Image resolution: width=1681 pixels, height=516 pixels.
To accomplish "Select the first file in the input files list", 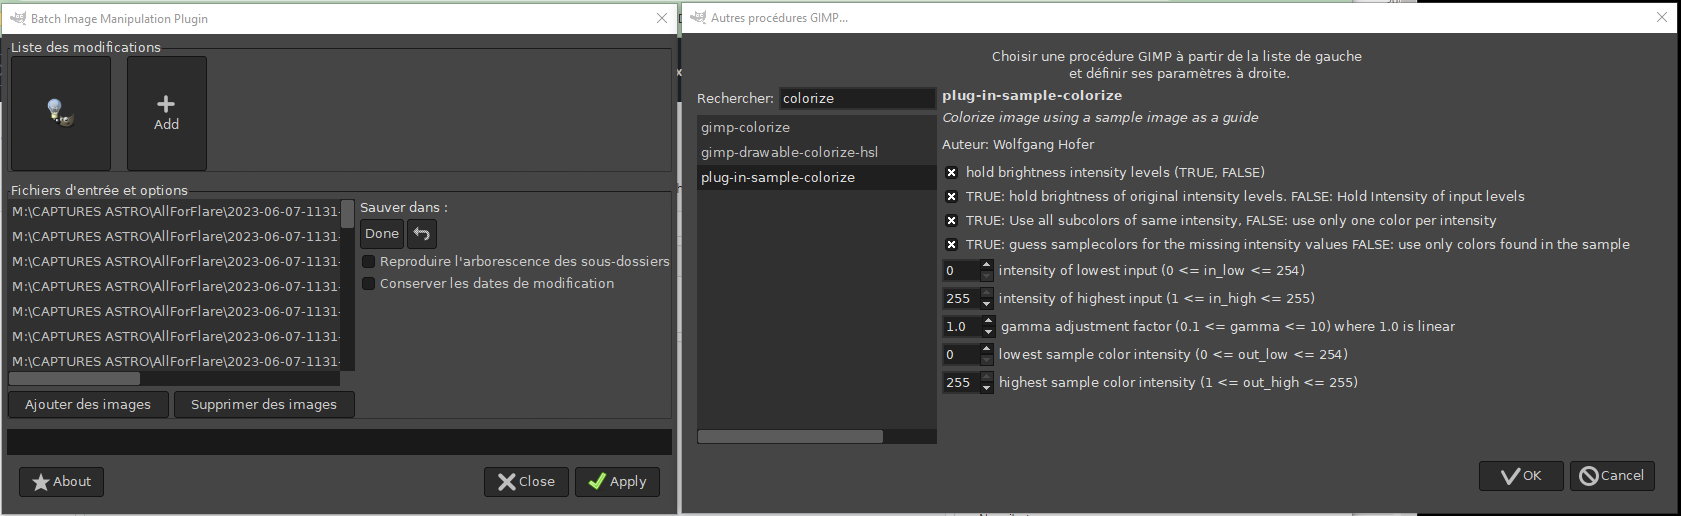I will [x=175, y=212].
